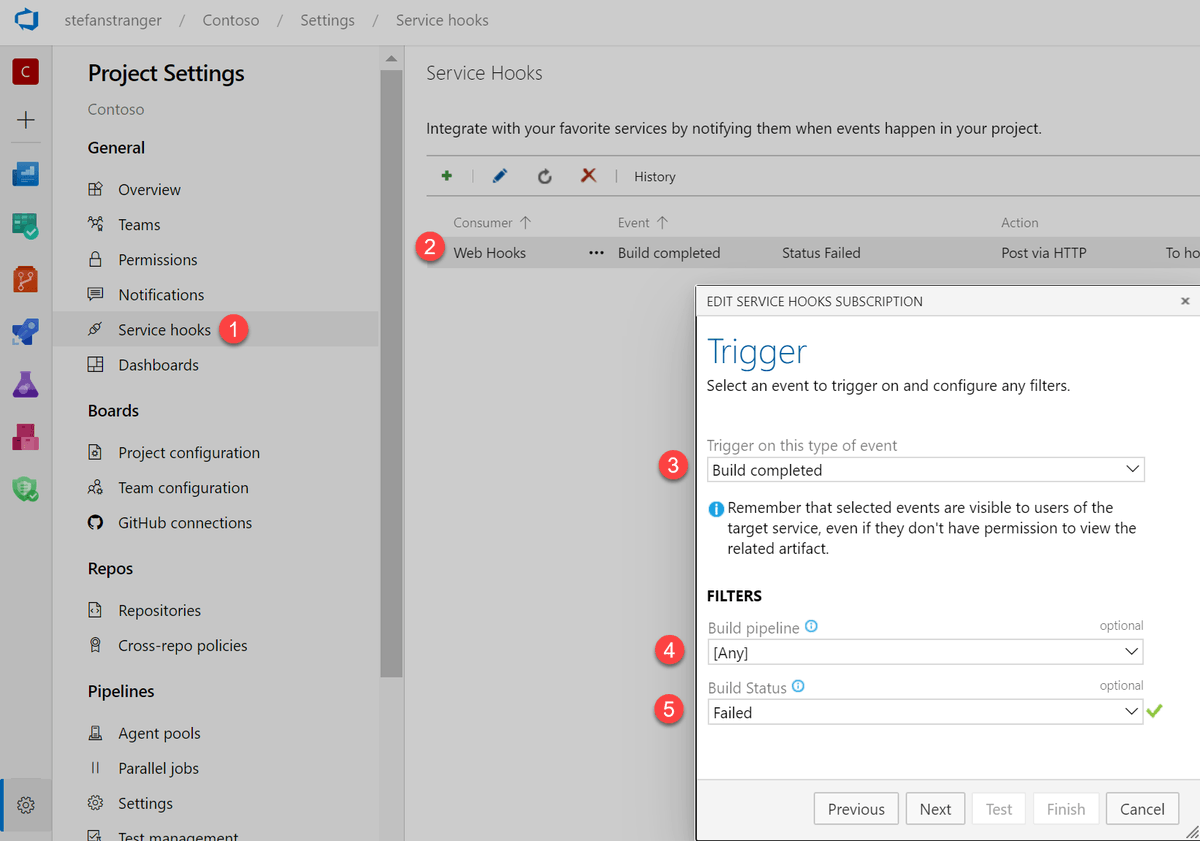Open Repos icon in left rail
1200x841 pixels.
coord(26,279)
